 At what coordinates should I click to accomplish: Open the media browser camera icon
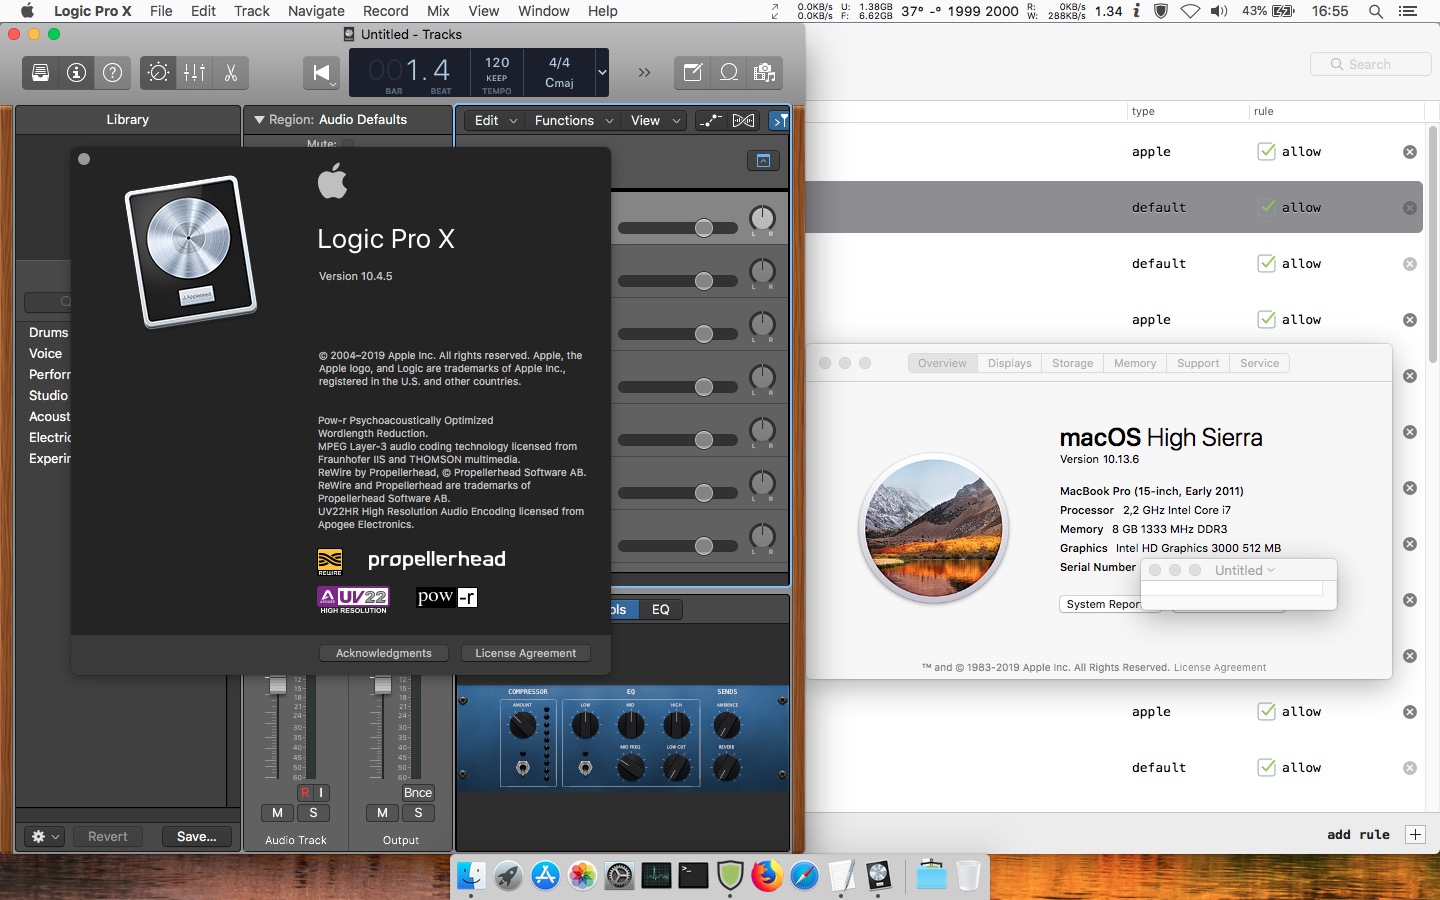[x=765, y=73]
